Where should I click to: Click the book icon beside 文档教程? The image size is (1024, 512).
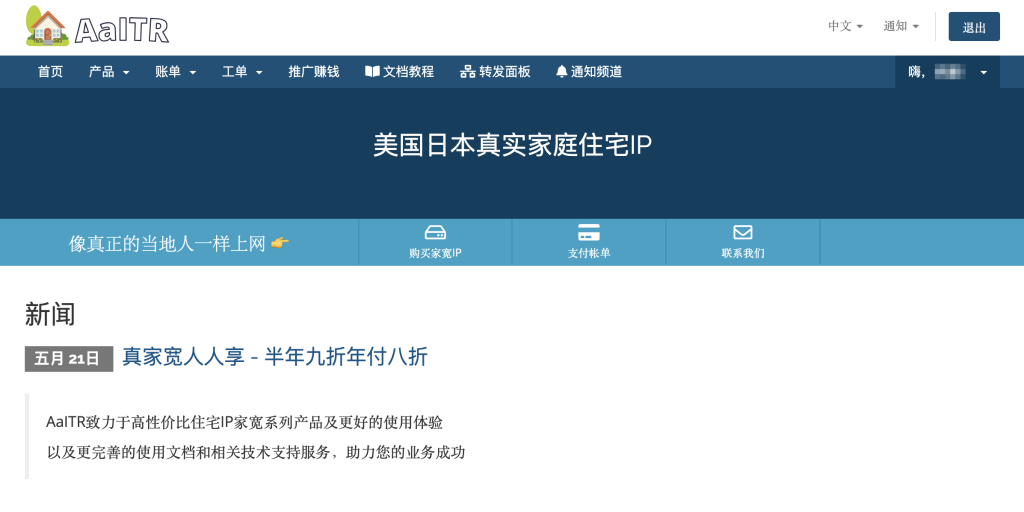point(372,72)
